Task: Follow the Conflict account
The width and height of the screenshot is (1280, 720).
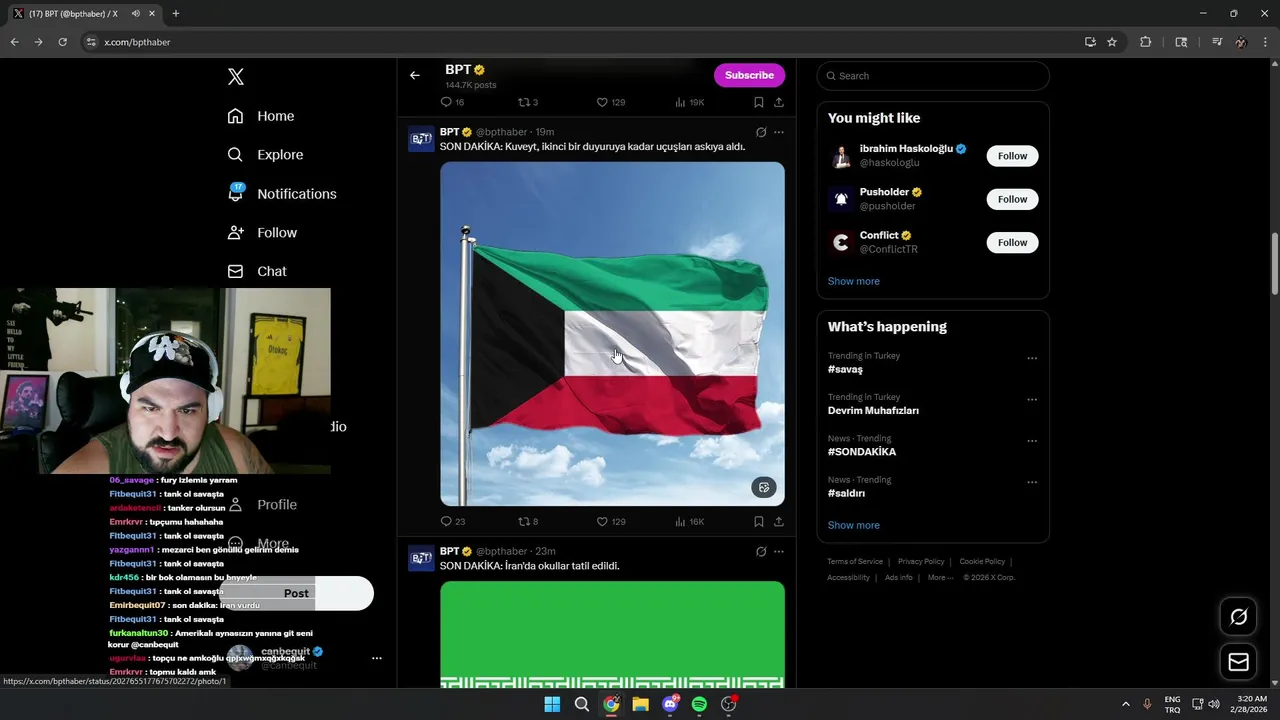Action: coord(1012,242)
